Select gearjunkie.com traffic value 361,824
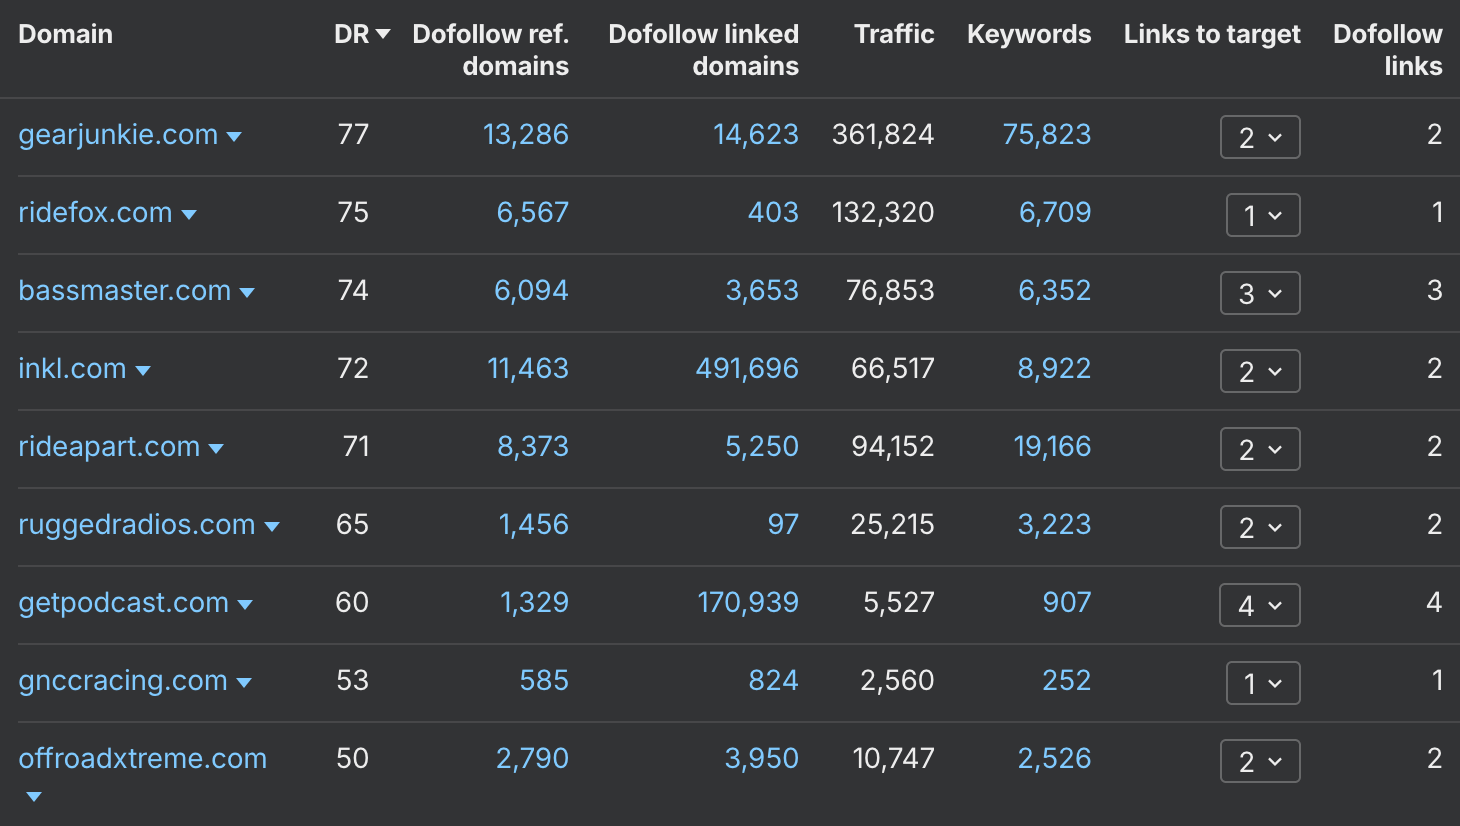The height and width of the screenshot is (826, 1460). click(883, 135)
